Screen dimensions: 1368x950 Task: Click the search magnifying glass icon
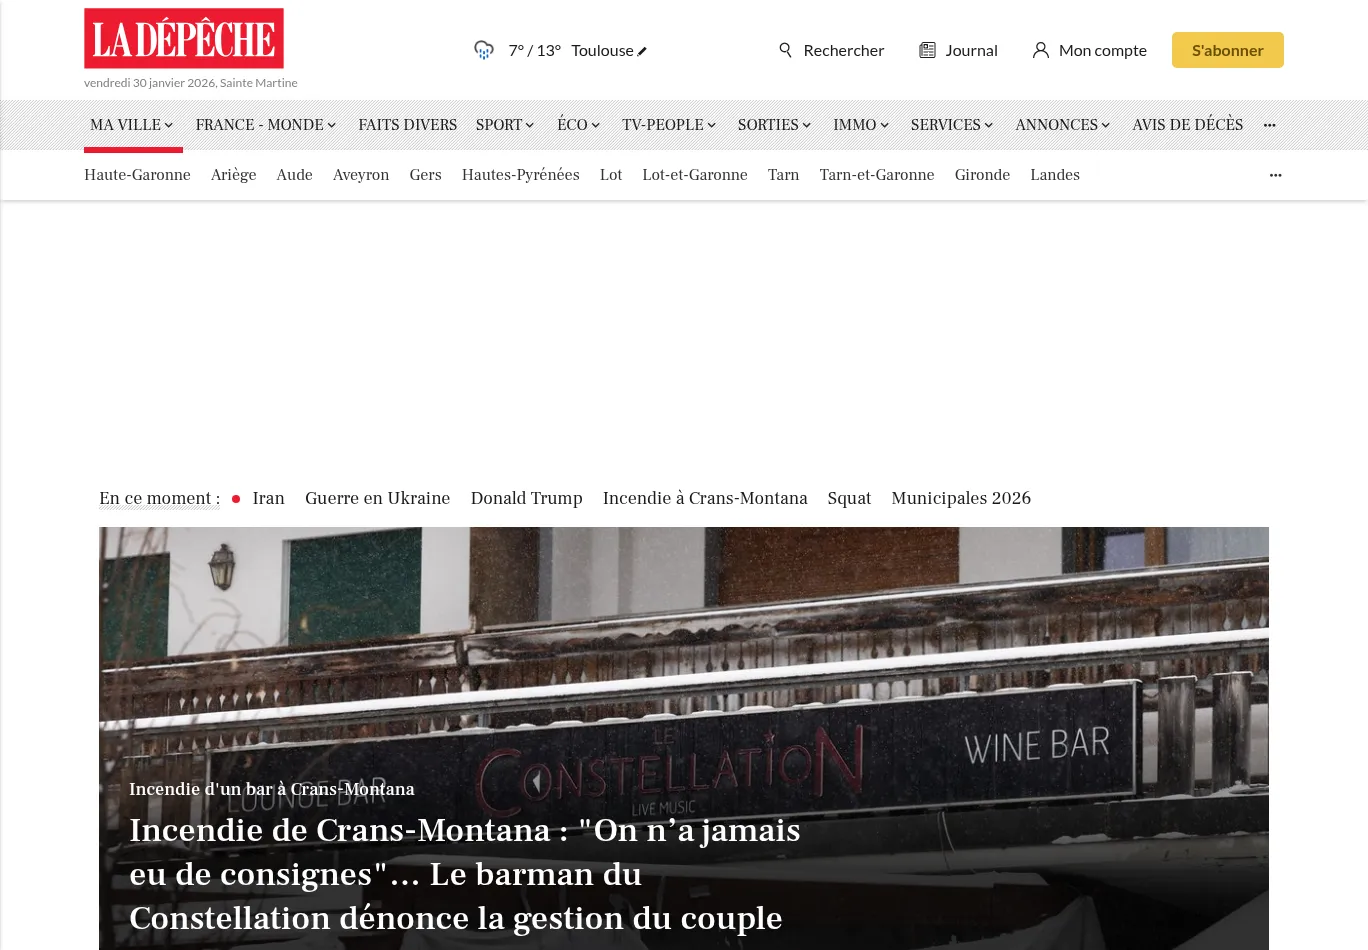pos(785,50)
